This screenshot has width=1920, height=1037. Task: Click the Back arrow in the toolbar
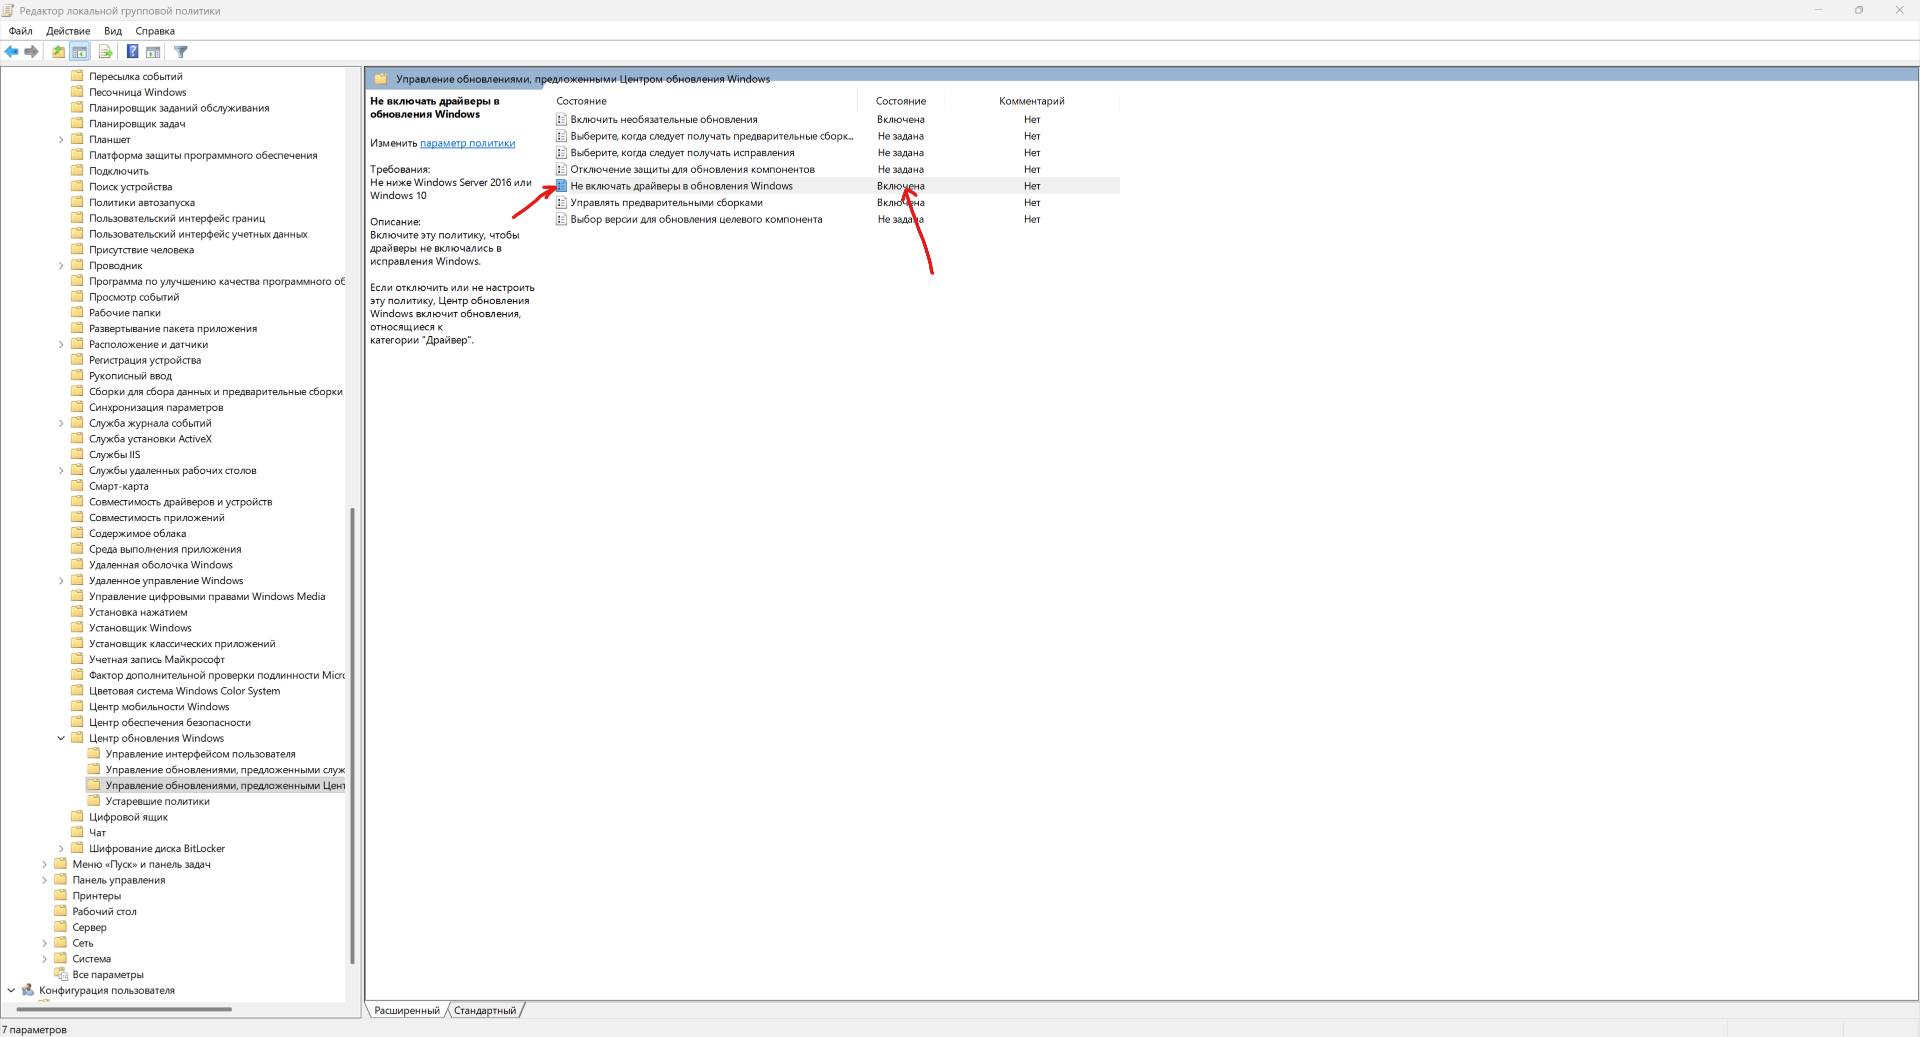tap(12, 52)
